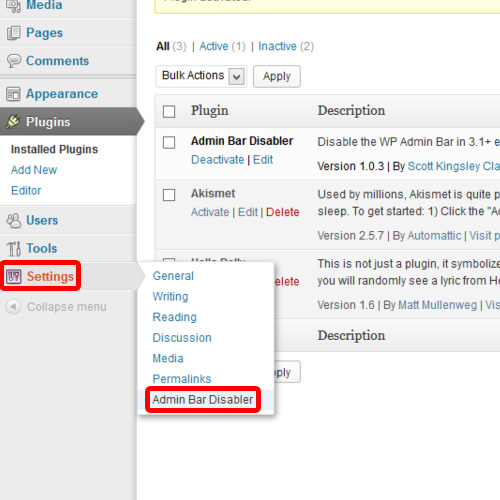Delete the Akismet plugin
The height and width of the screenshot is (500, 500).
click(x=283, y=212)
